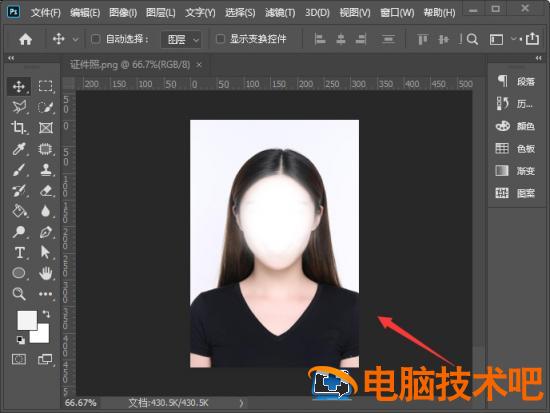Select the Eraser tool
The height and width of the screenshot is (413, 550).
tap(46, 191)
